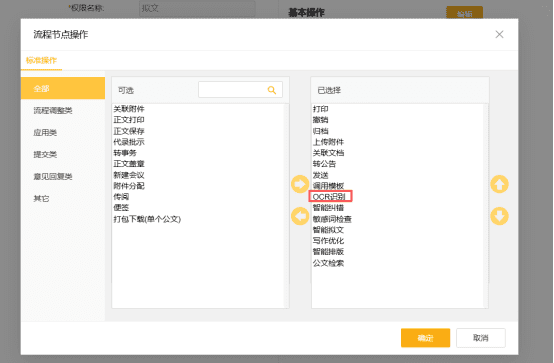Select 正文打印 in the available list
This screenshot has width=554, height=363.
point(129,120)
